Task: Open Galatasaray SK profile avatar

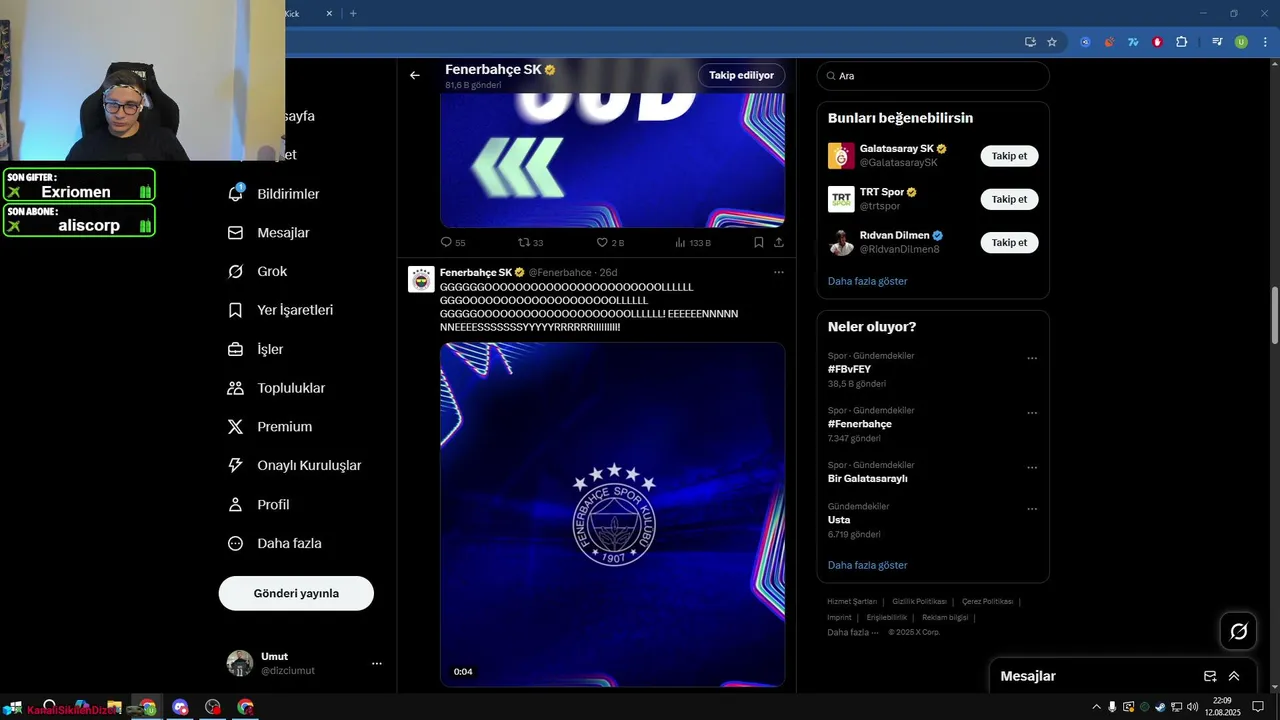Action: pyautogui.click(x=841, y=156)
